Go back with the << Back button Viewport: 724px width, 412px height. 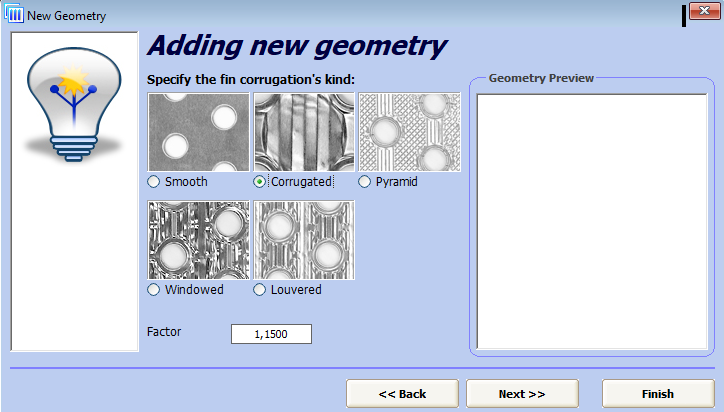pos(402,394)
